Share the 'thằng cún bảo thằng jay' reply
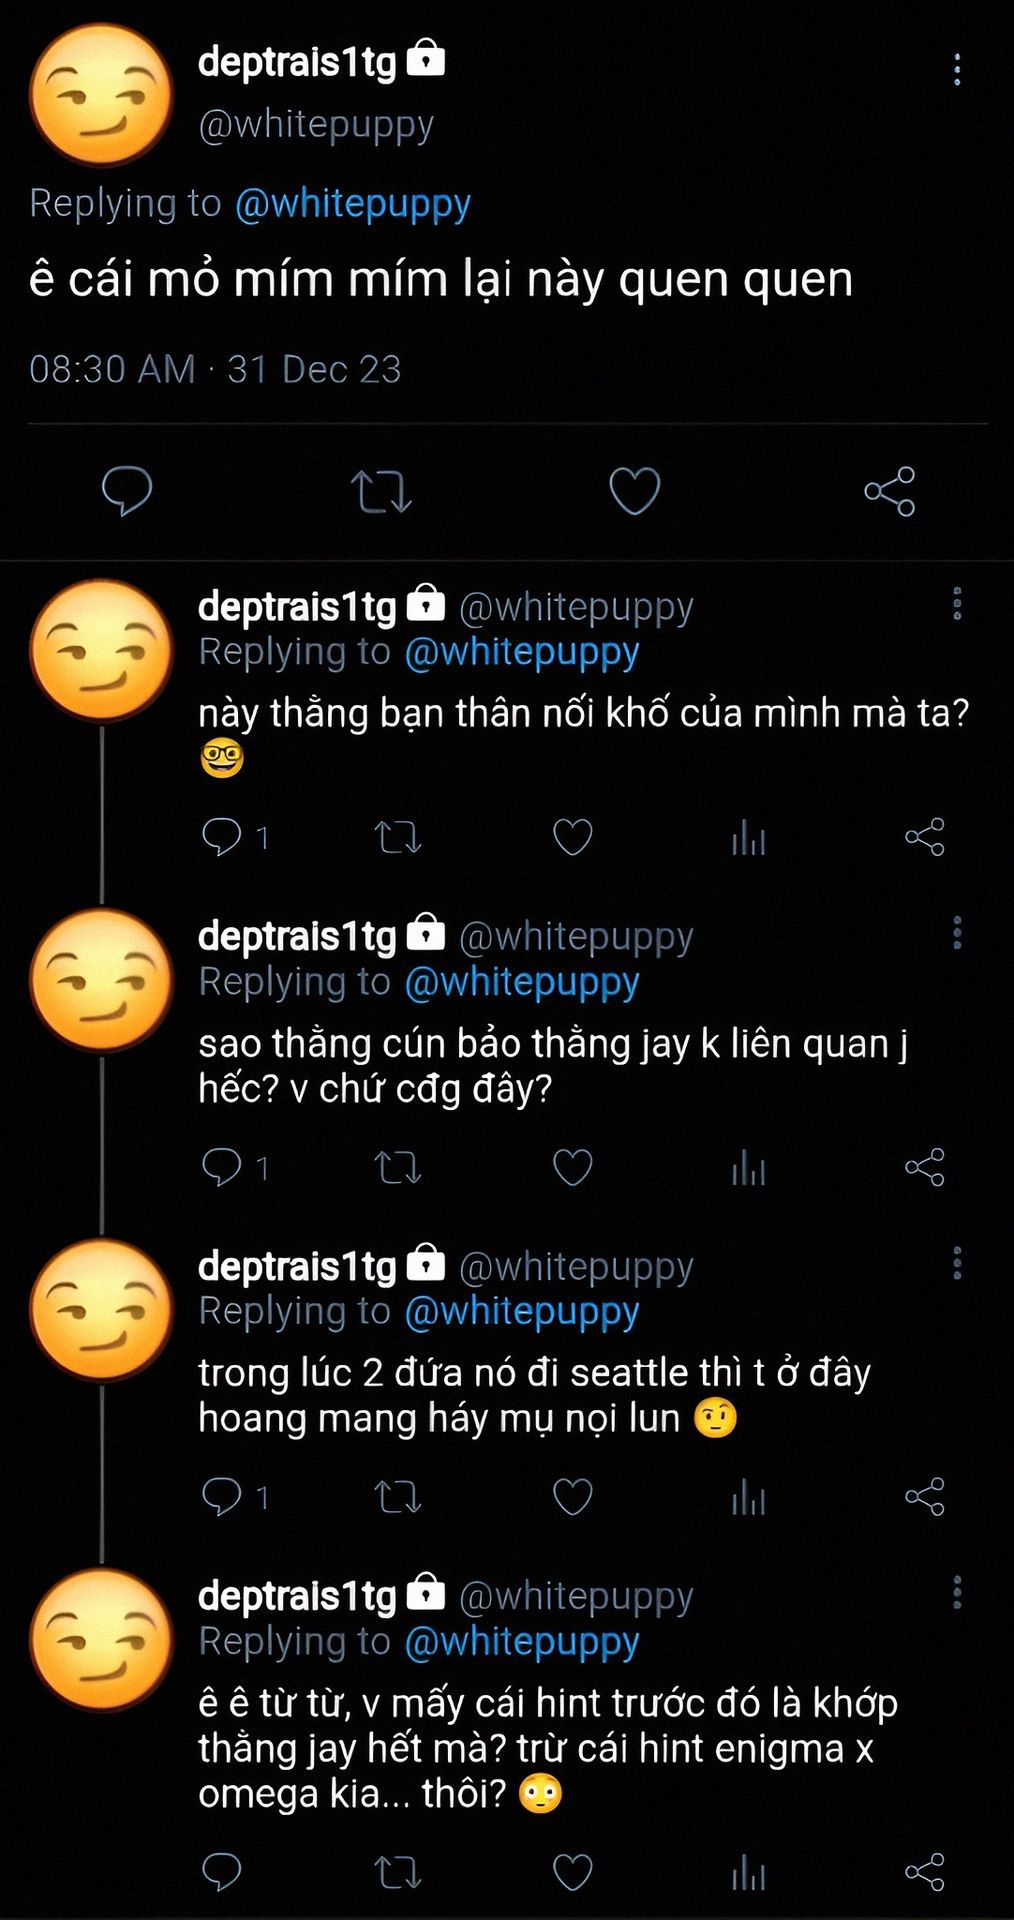Screen dimensions: 1014x1920 pyautogui.click(x=925, y=1167)
